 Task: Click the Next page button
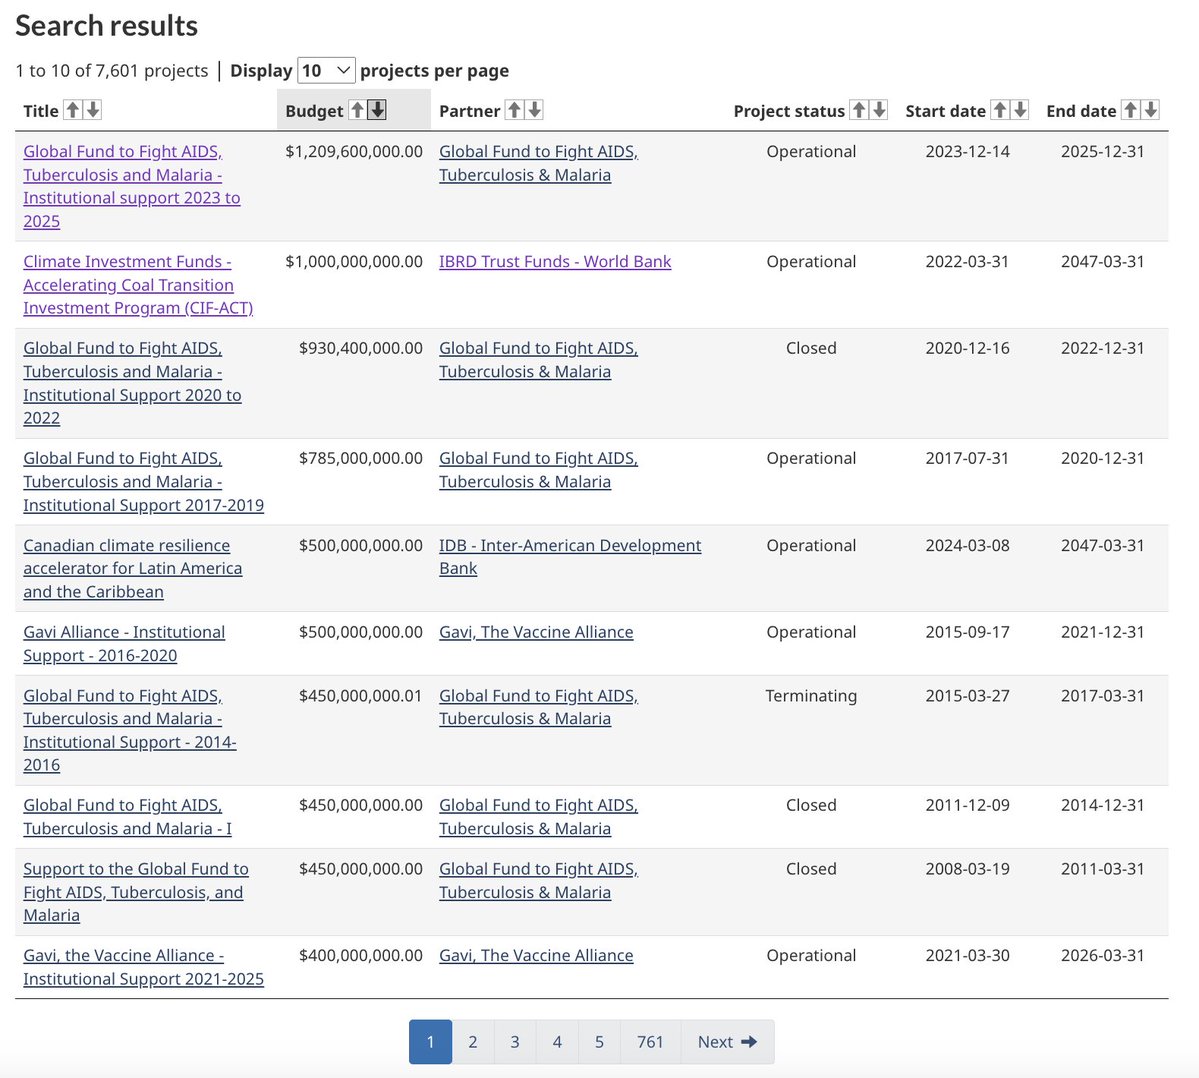(727, 1042)
